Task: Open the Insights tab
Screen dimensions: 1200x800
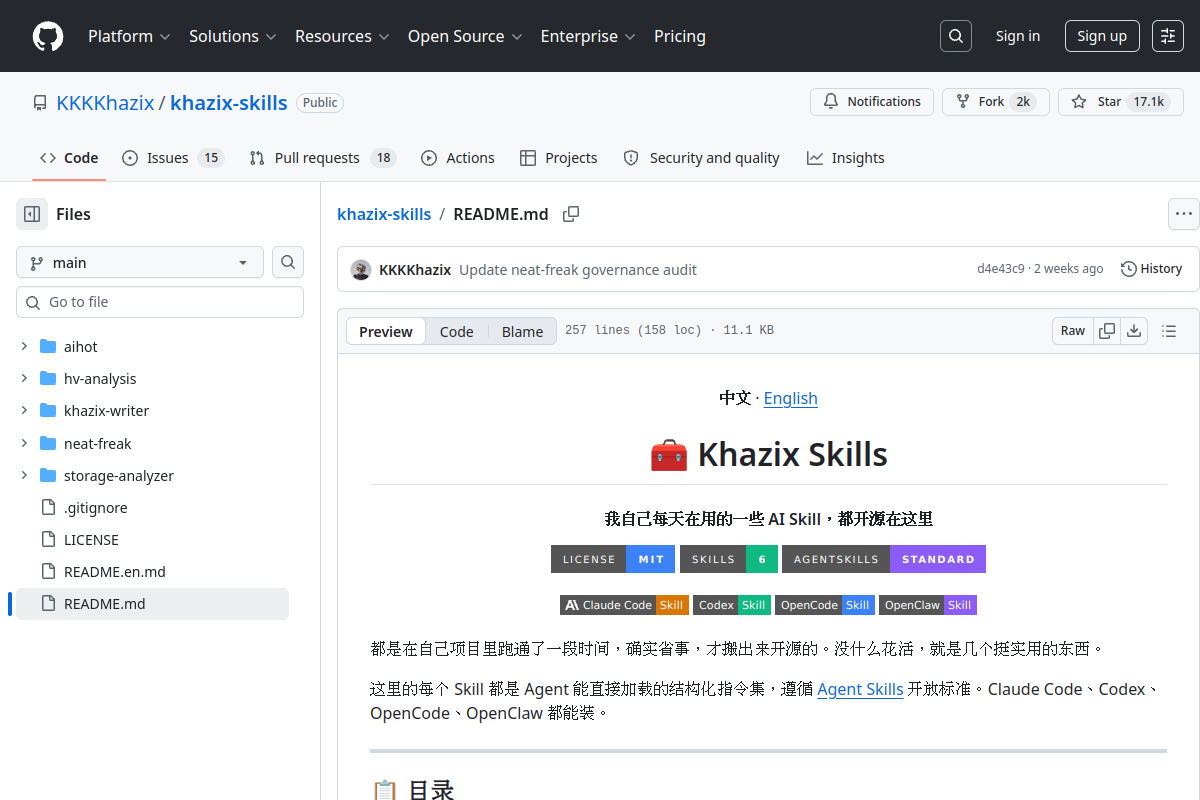Action: 845,158
